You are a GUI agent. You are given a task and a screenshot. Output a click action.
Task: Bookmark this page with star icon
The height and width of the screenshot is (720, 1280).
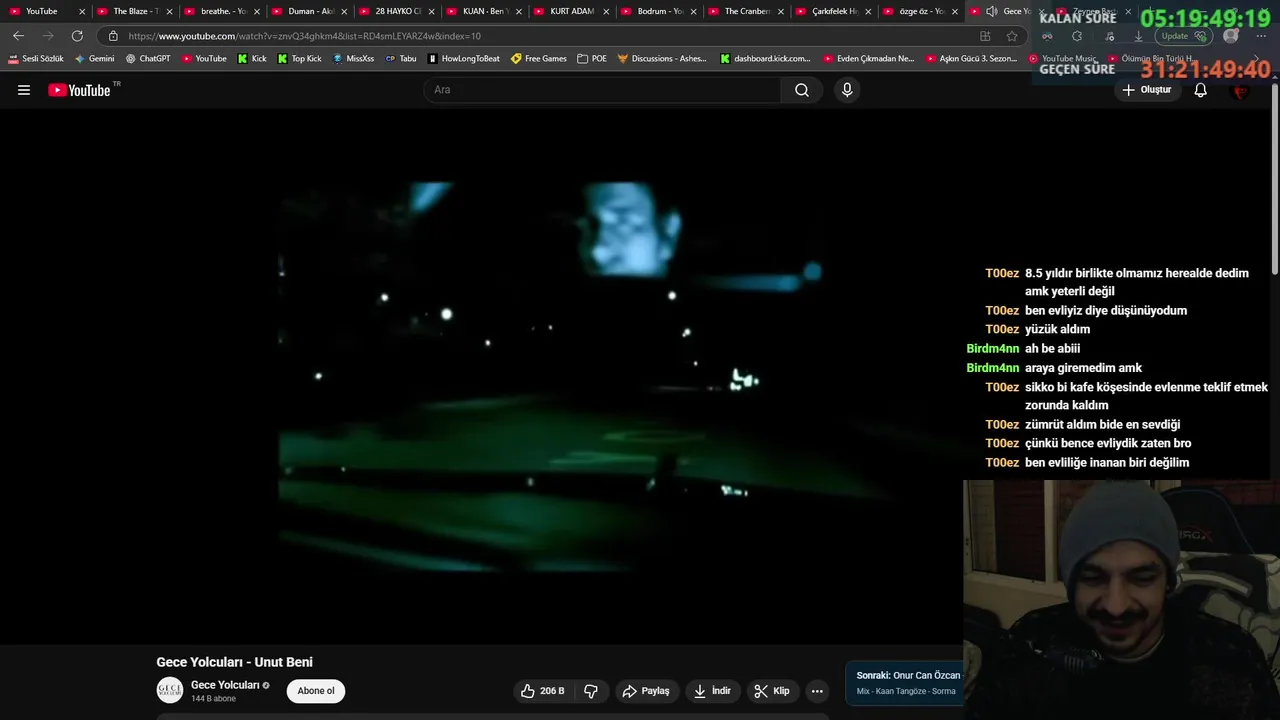pyautogui.click(x=1012, y=36)
